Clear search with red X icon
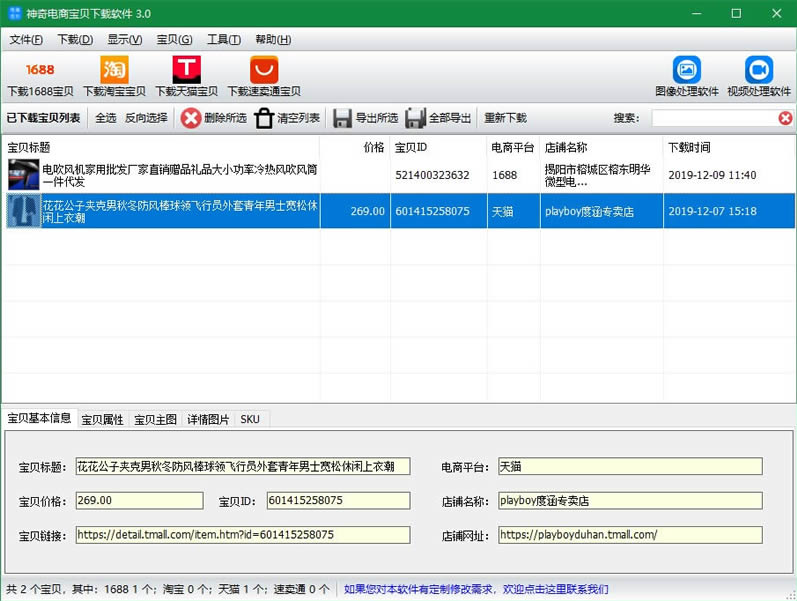797x601 pixels. coord(785,118)
